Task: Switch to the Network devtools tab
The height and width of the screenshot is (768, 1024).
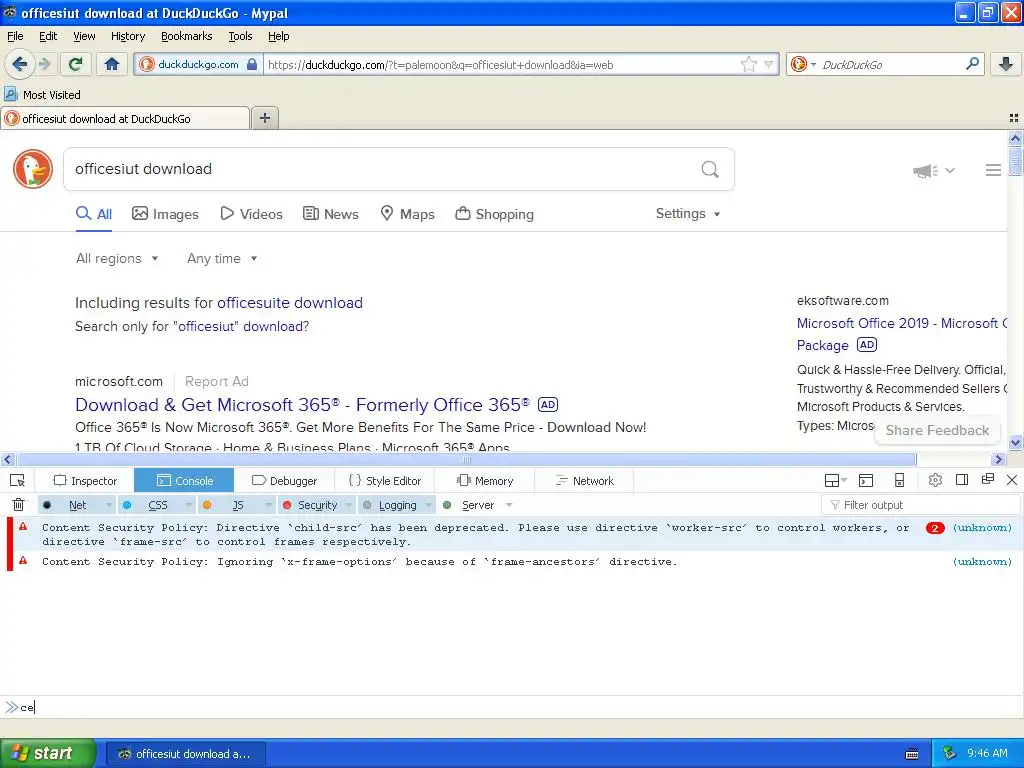Action: [584, 481]
